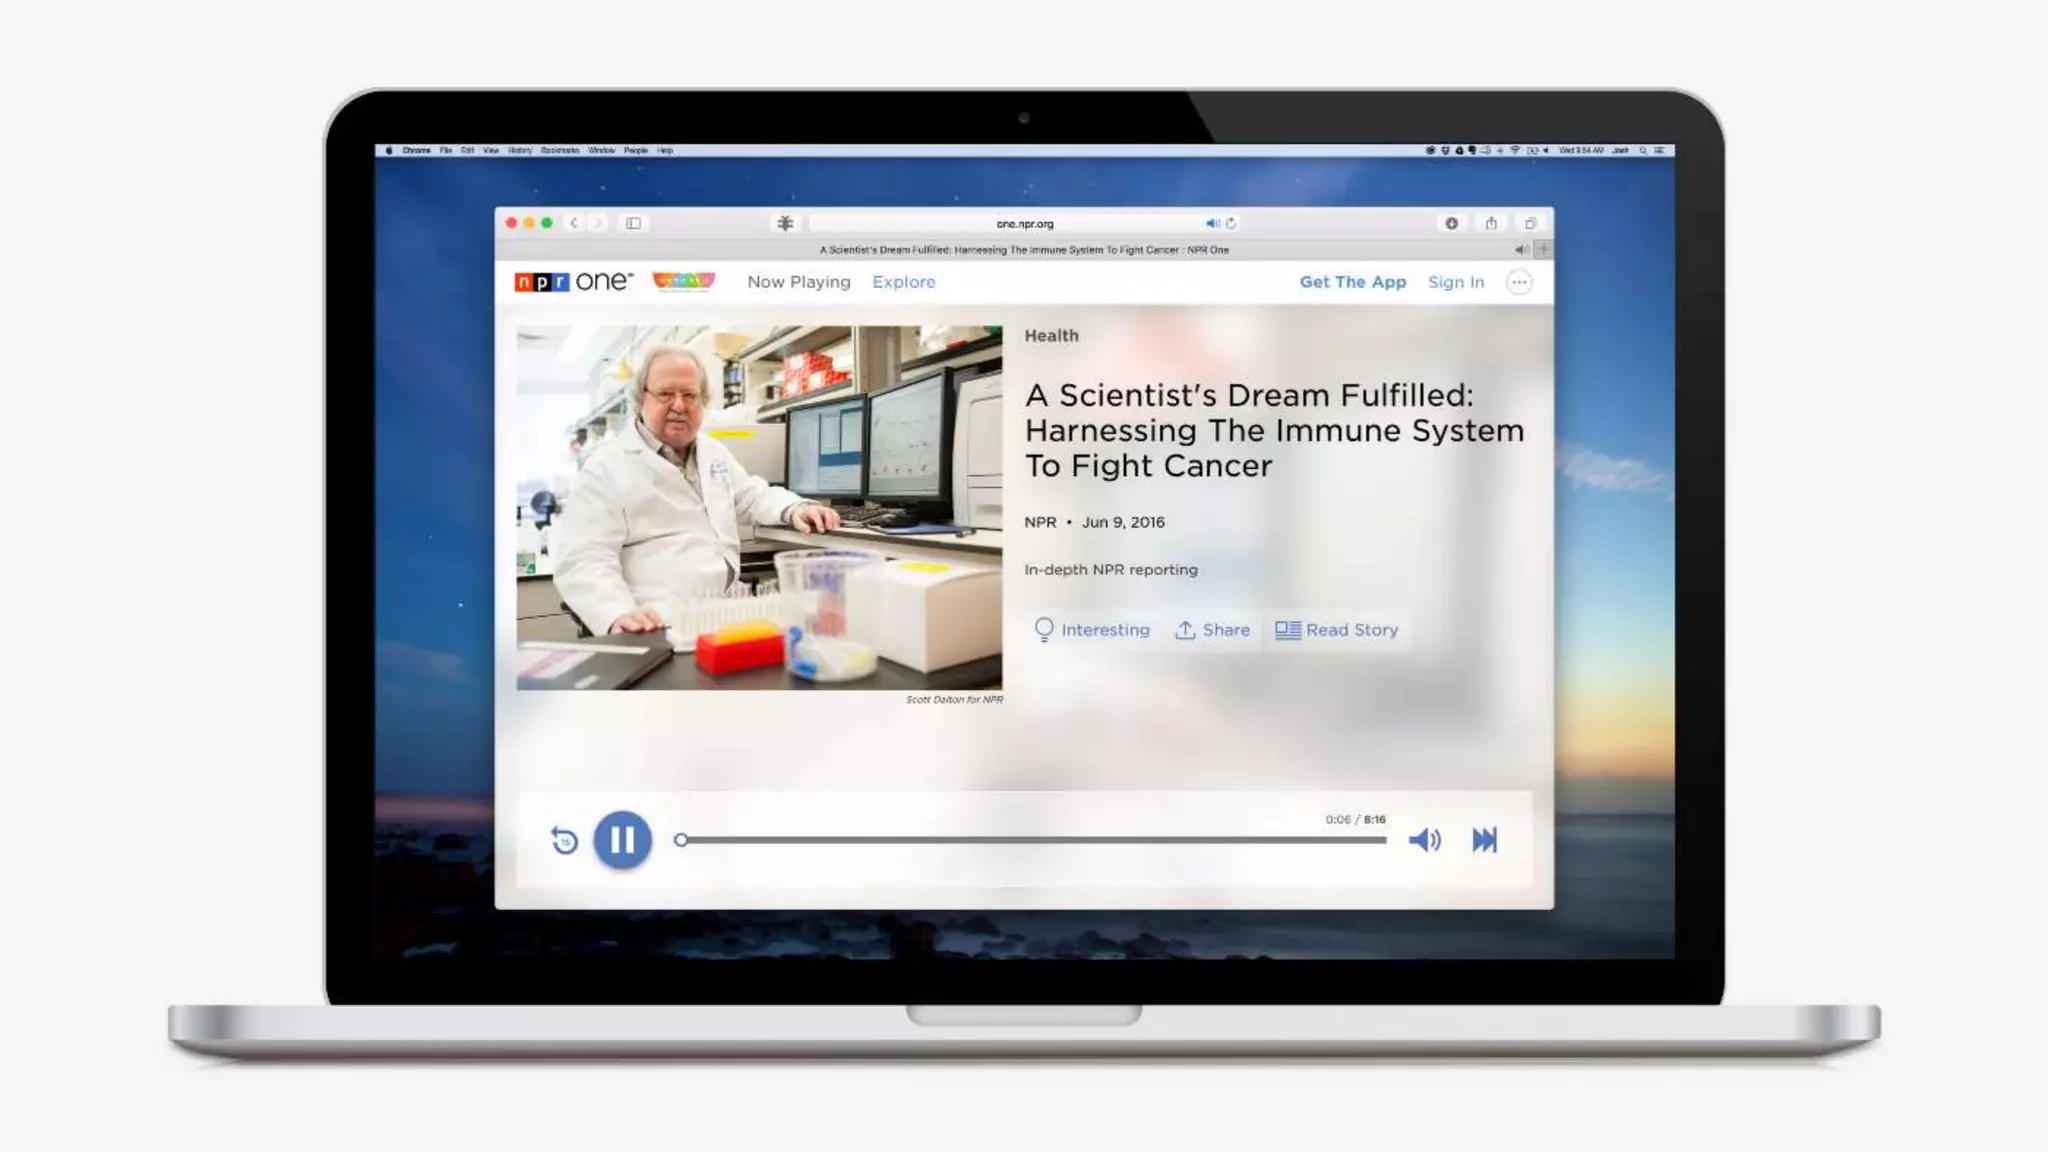Click the NPR One logo

tap(573, 282)
